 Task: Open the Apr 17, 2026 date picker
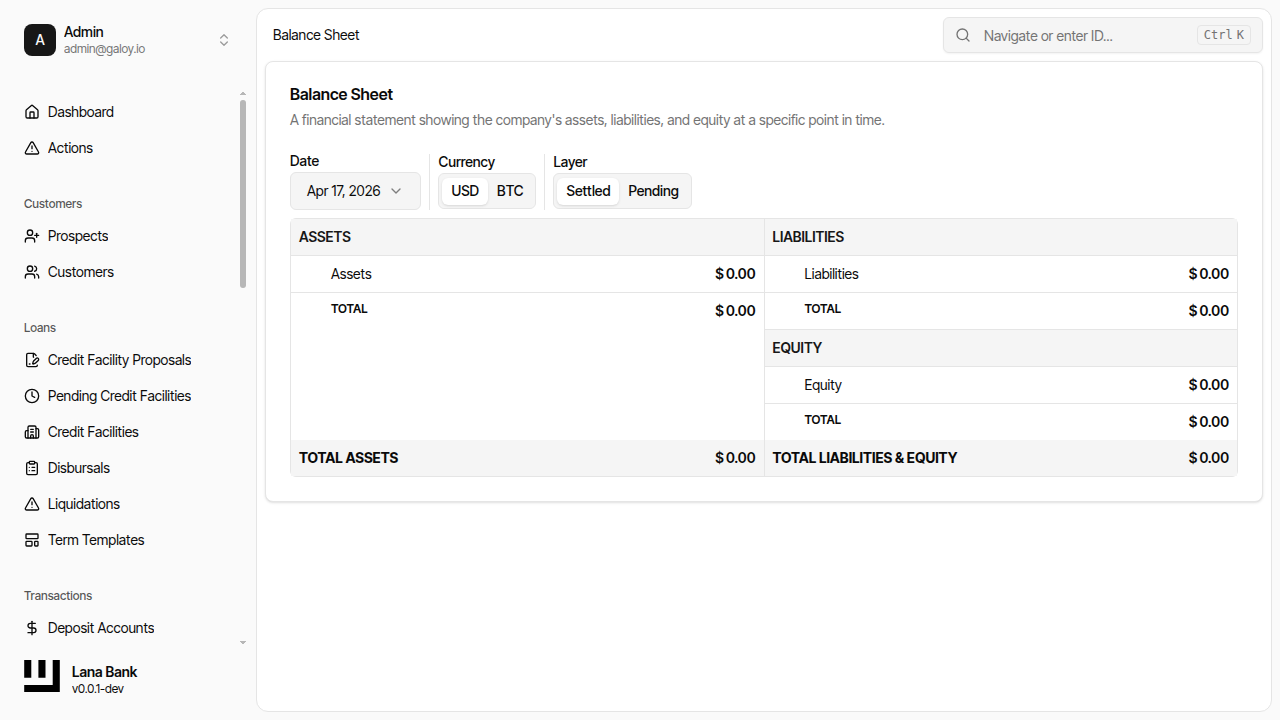pyautogui.click(x=355, y=191)
